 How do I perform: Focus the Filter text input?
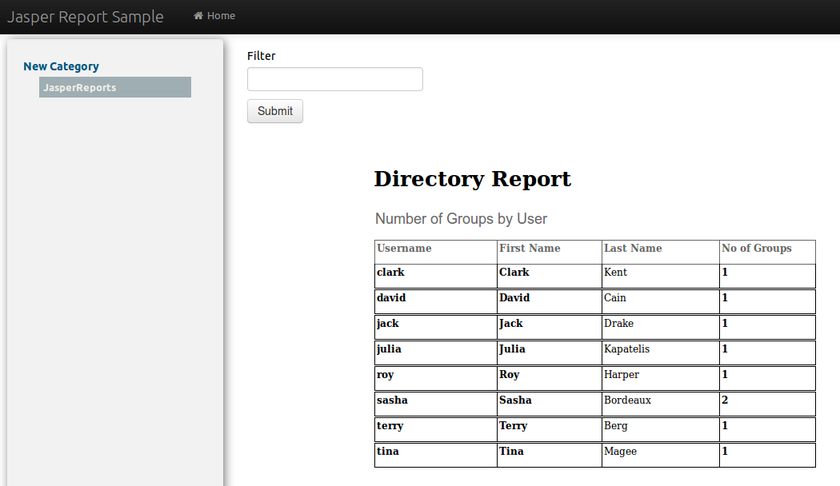pos(334,79)
